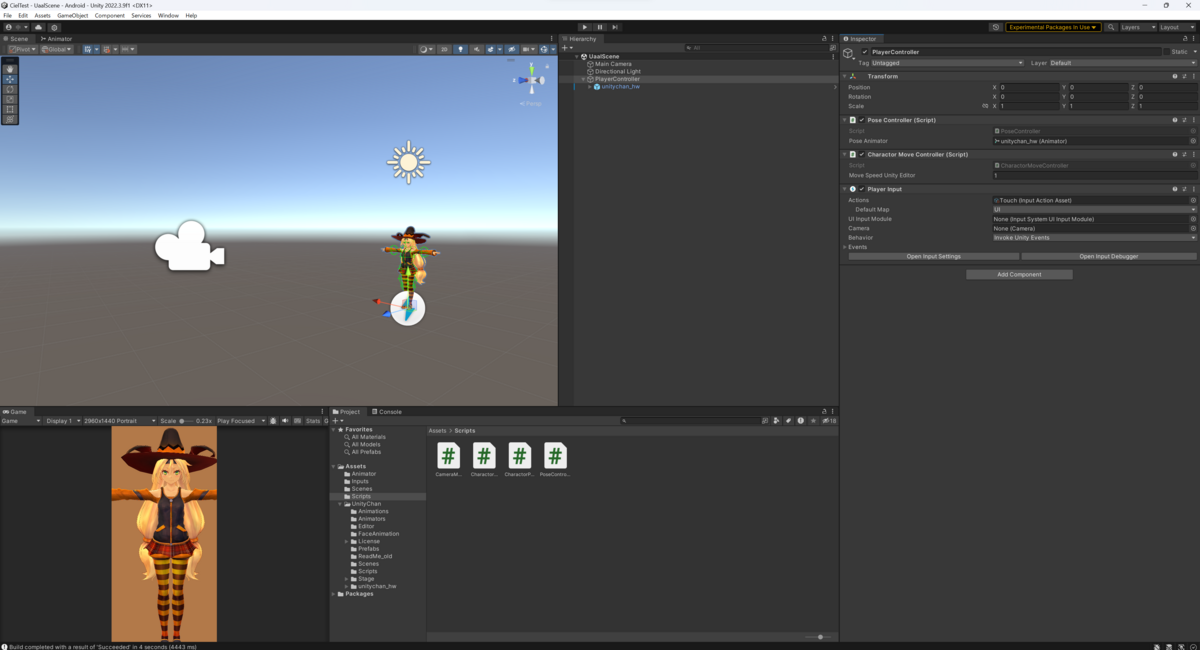
Task: Select the Move tool in Scene toolbar
Action: [10, 79]
